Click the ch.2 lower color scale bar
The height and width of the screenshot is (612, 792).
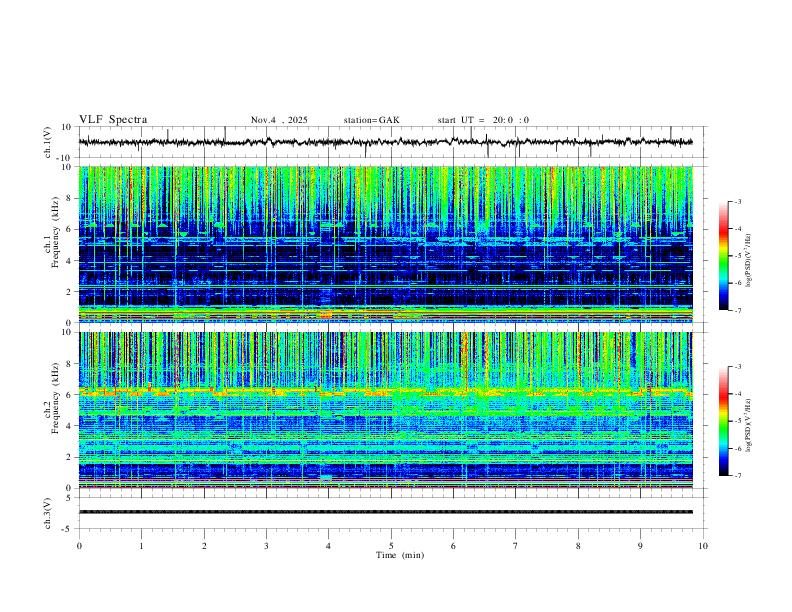[724, 421]
